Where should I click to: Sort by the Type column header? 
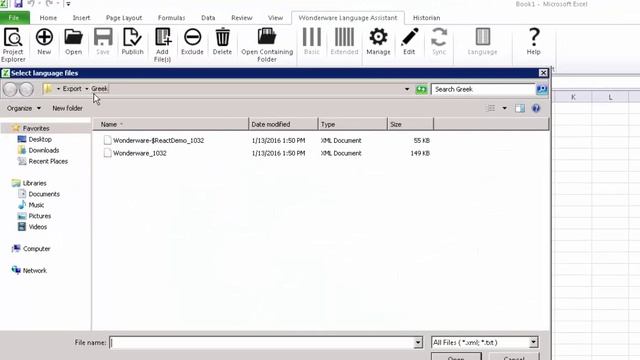click(352, 124)
